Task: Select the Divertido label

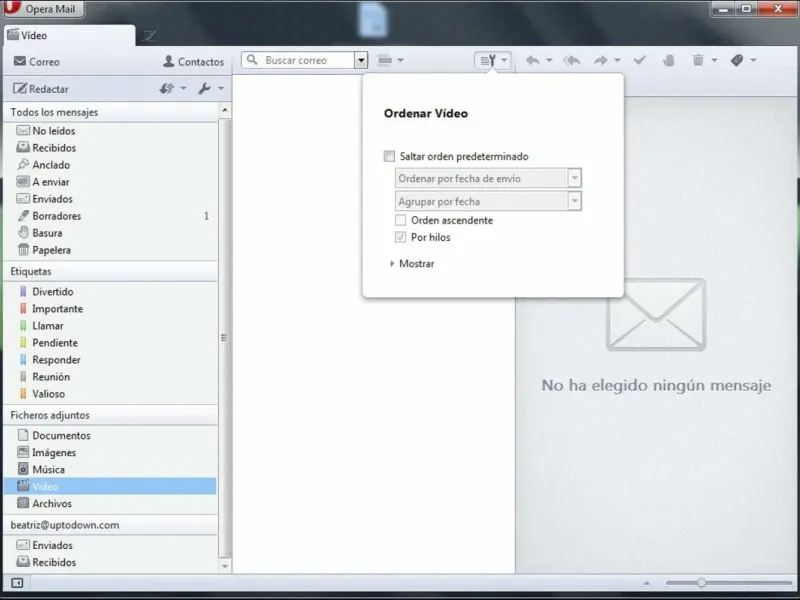Action: point(110,291)
